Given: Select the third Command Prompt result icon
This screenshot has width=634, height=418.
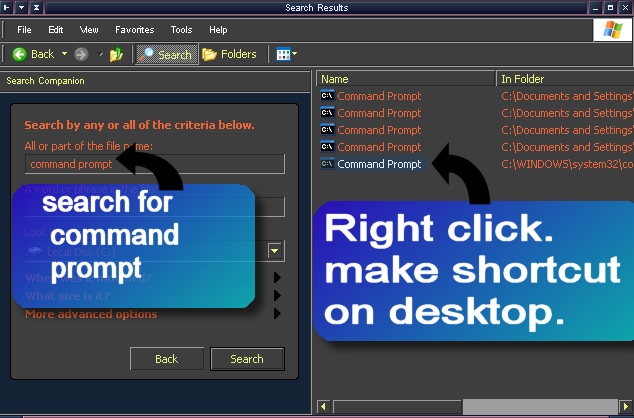Looking at the screenshot, I should (x=327, y=130).
